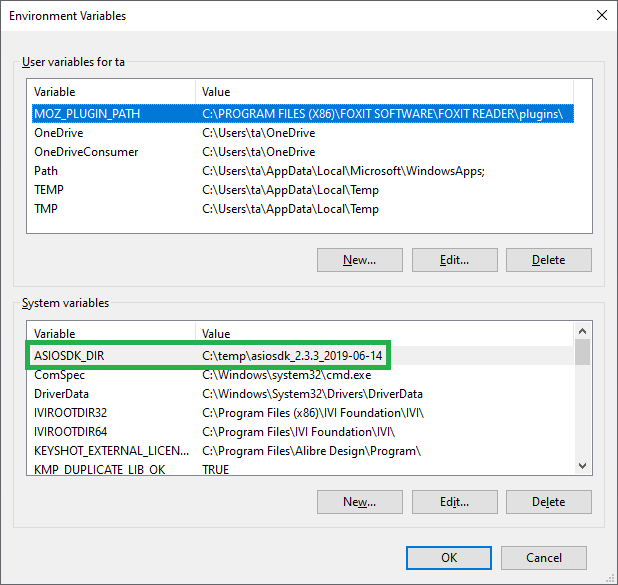Screen dimensions: 618x585
Task: Sort user variables by Variable column header
Action: click(x=110, y=92)
